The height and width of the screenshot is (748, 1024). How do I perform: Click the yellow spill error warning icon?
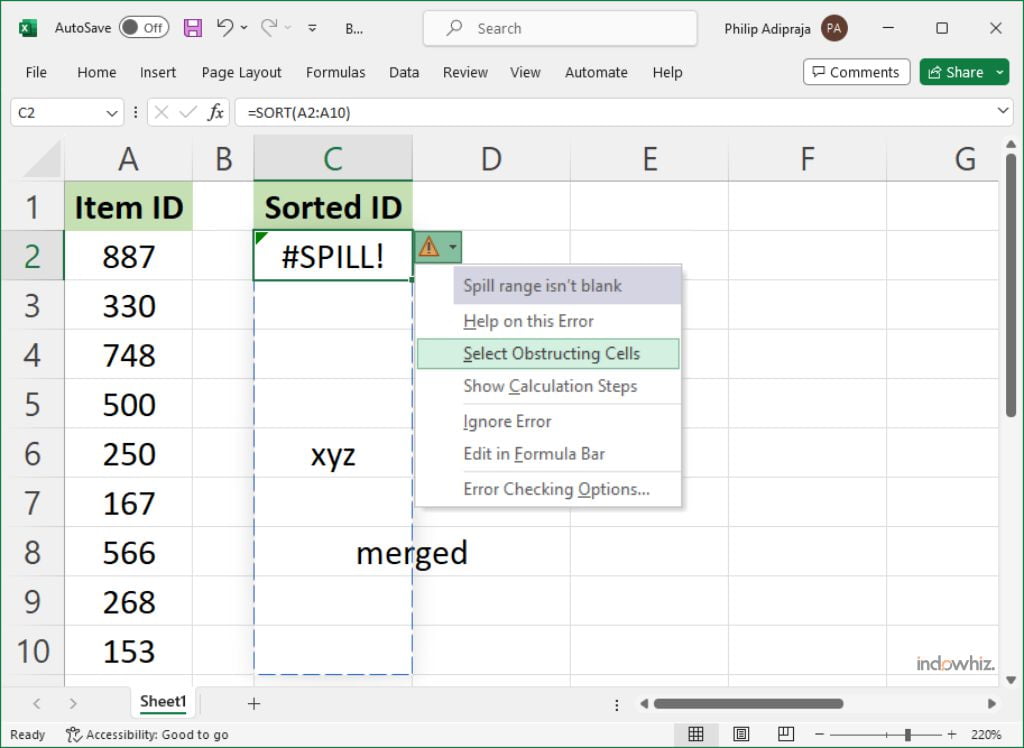(x=429, y=246)
